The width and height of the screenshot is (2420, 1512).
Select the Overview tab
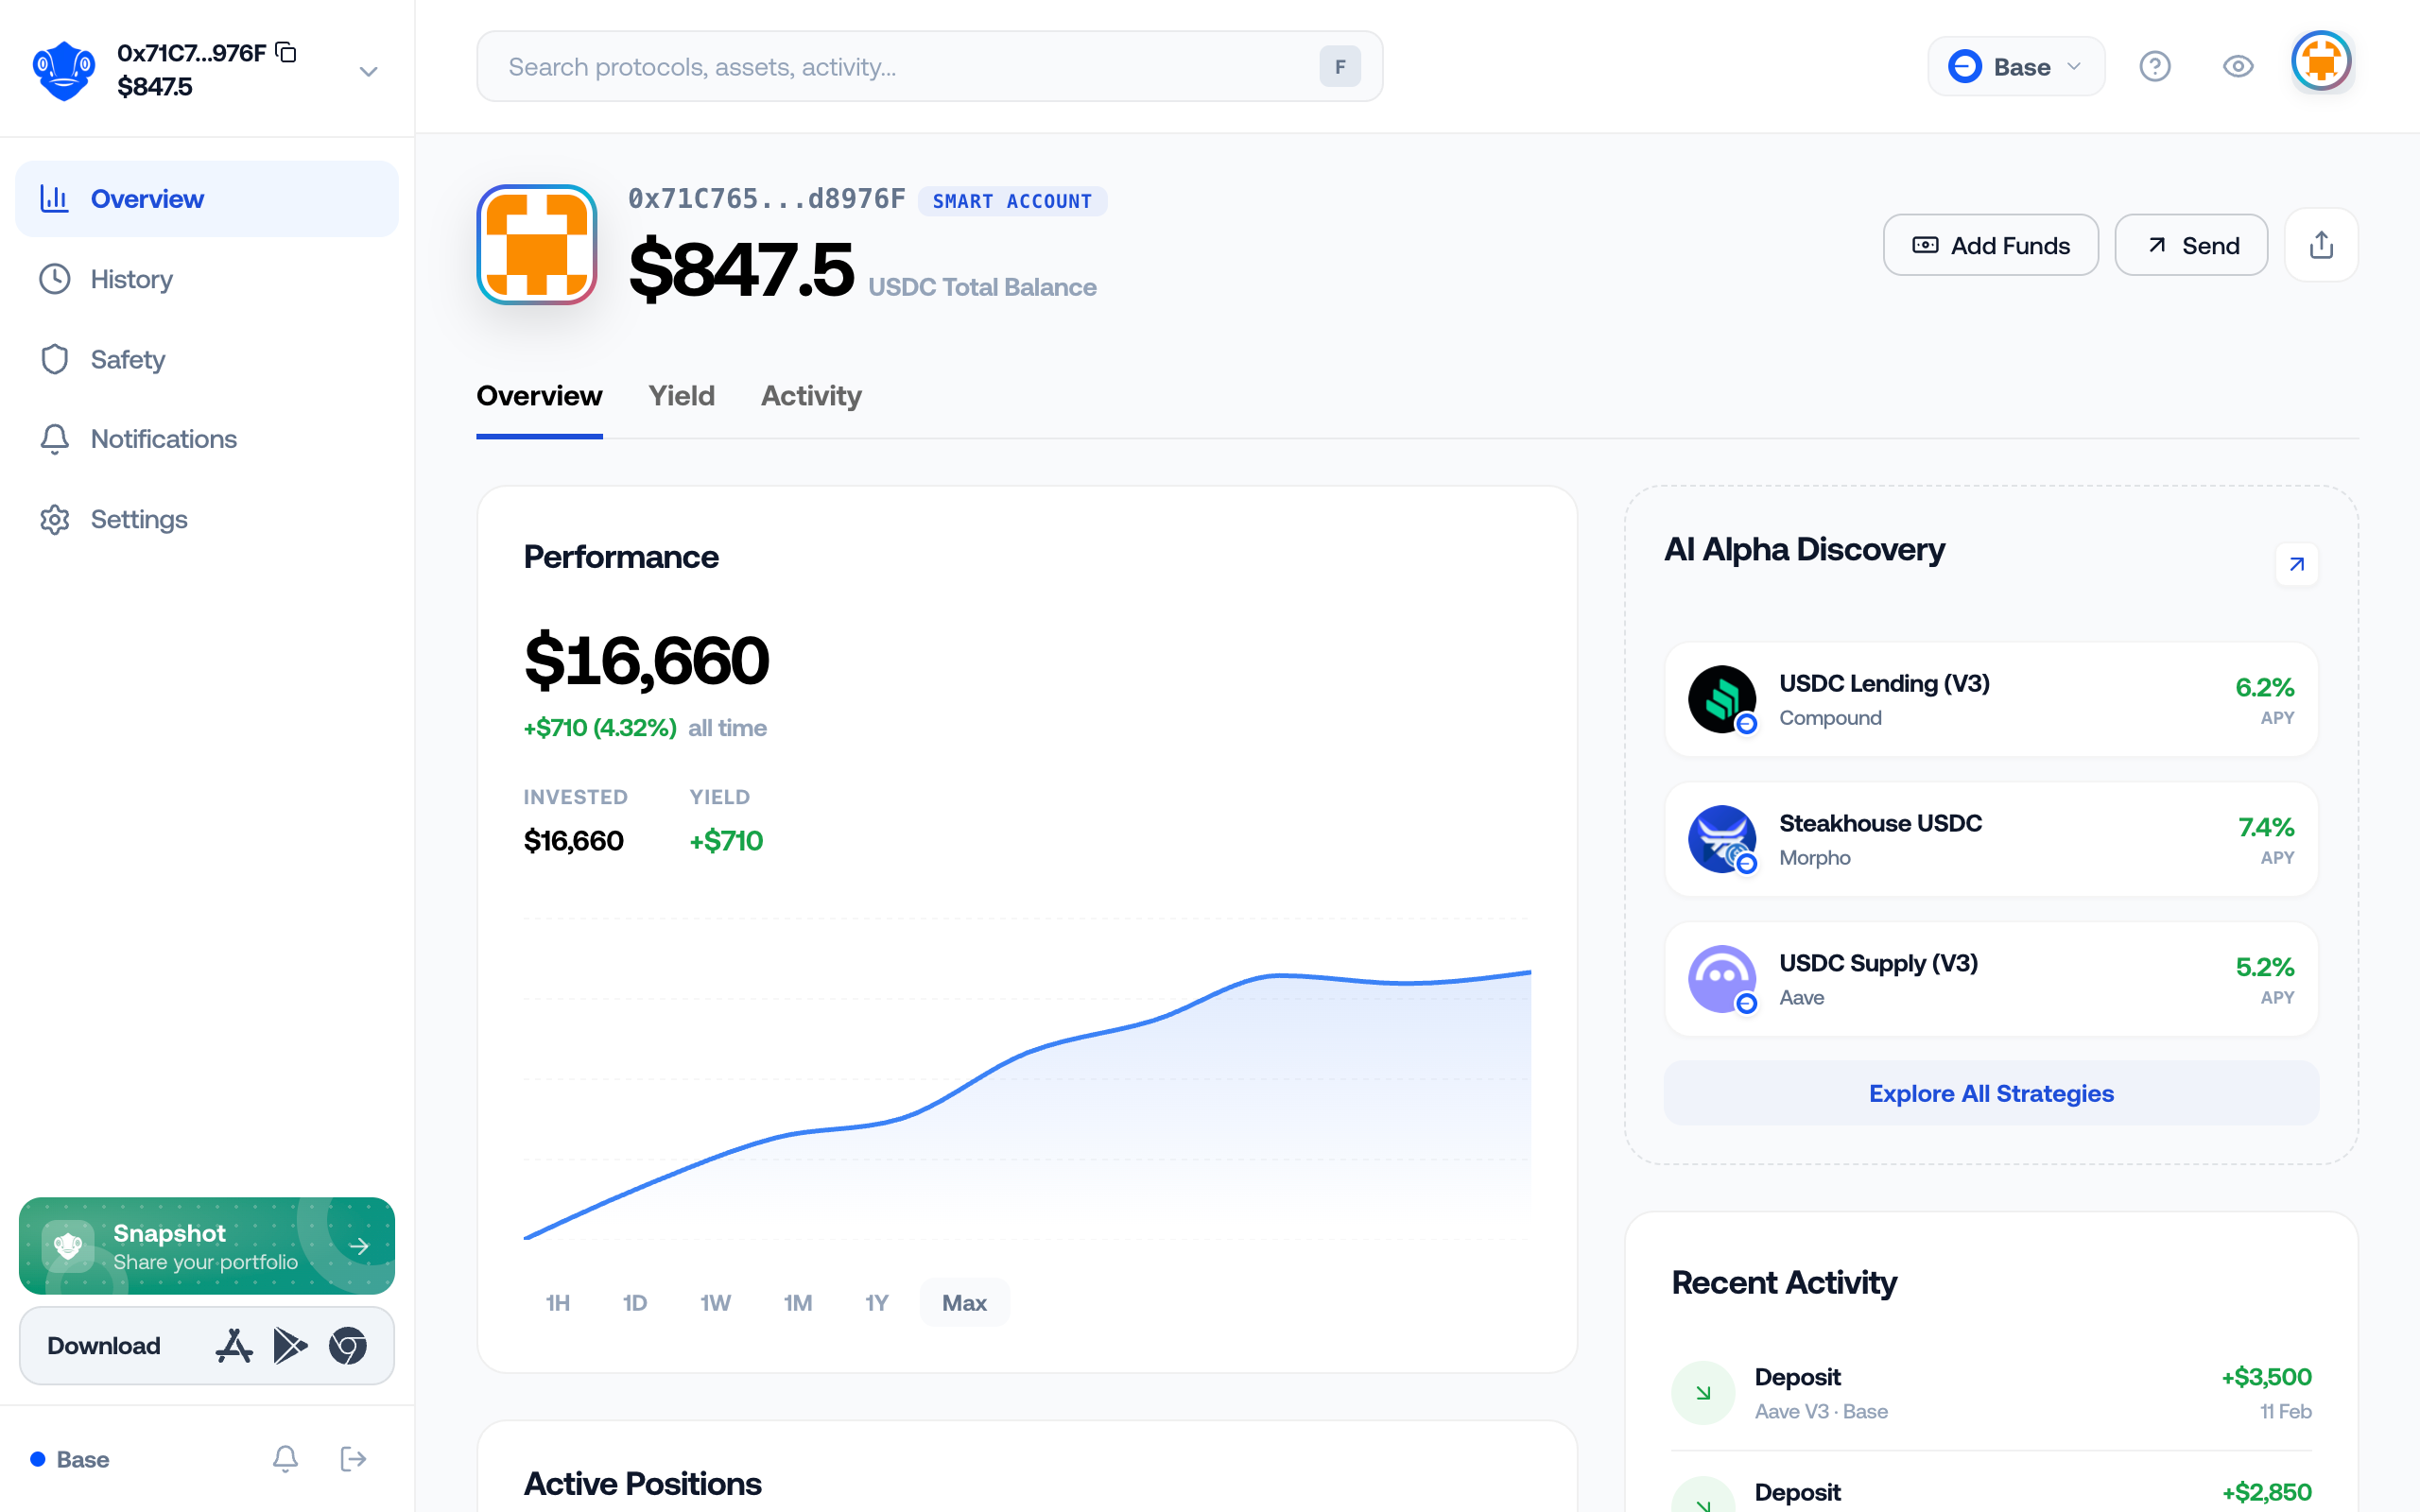[539, 396]
